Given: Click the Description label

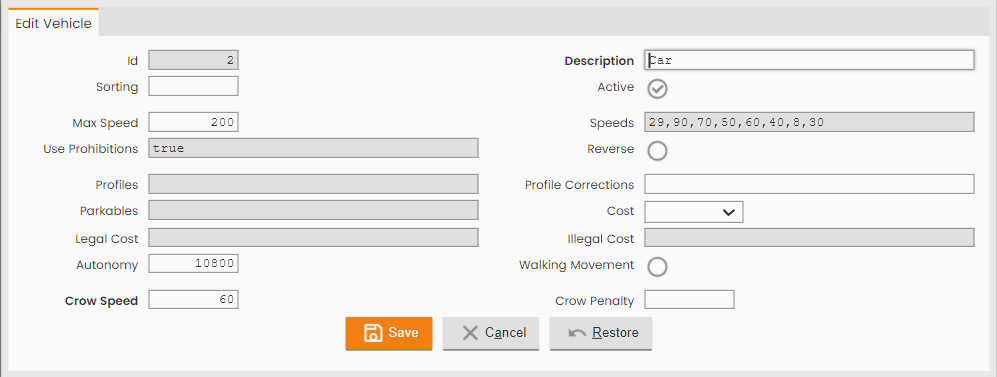Looking at the screenshot, I should 599,61.
